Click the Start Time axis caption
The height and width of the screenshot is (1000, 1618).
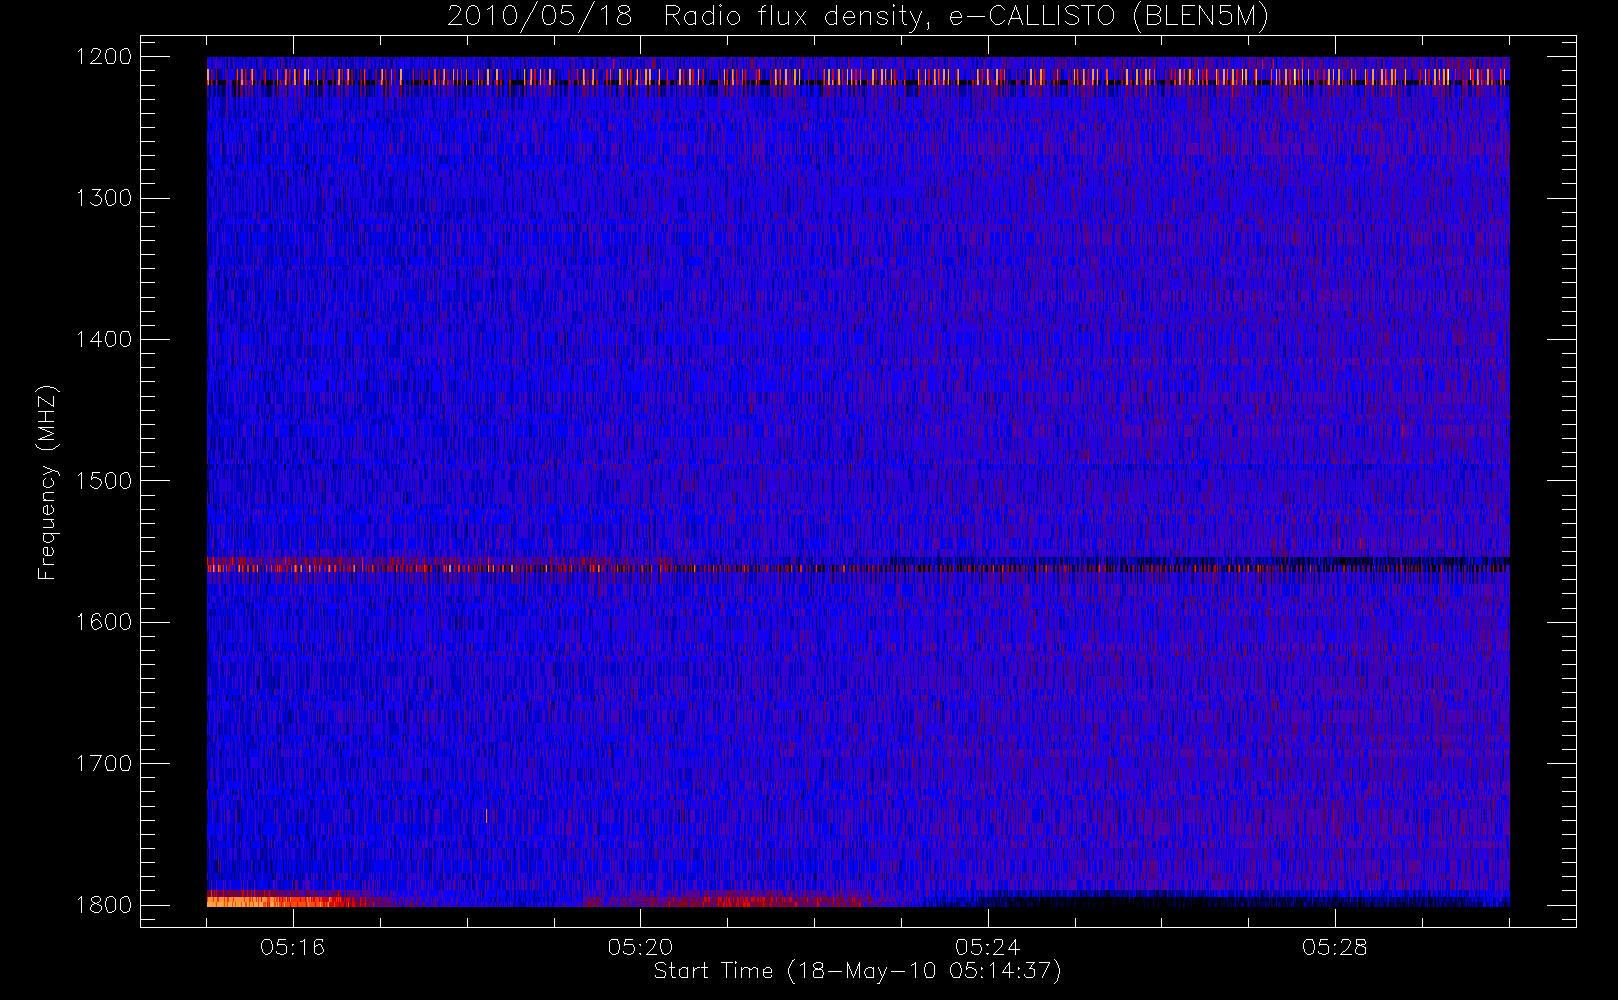pyautogui.click(x=858, y=971)
